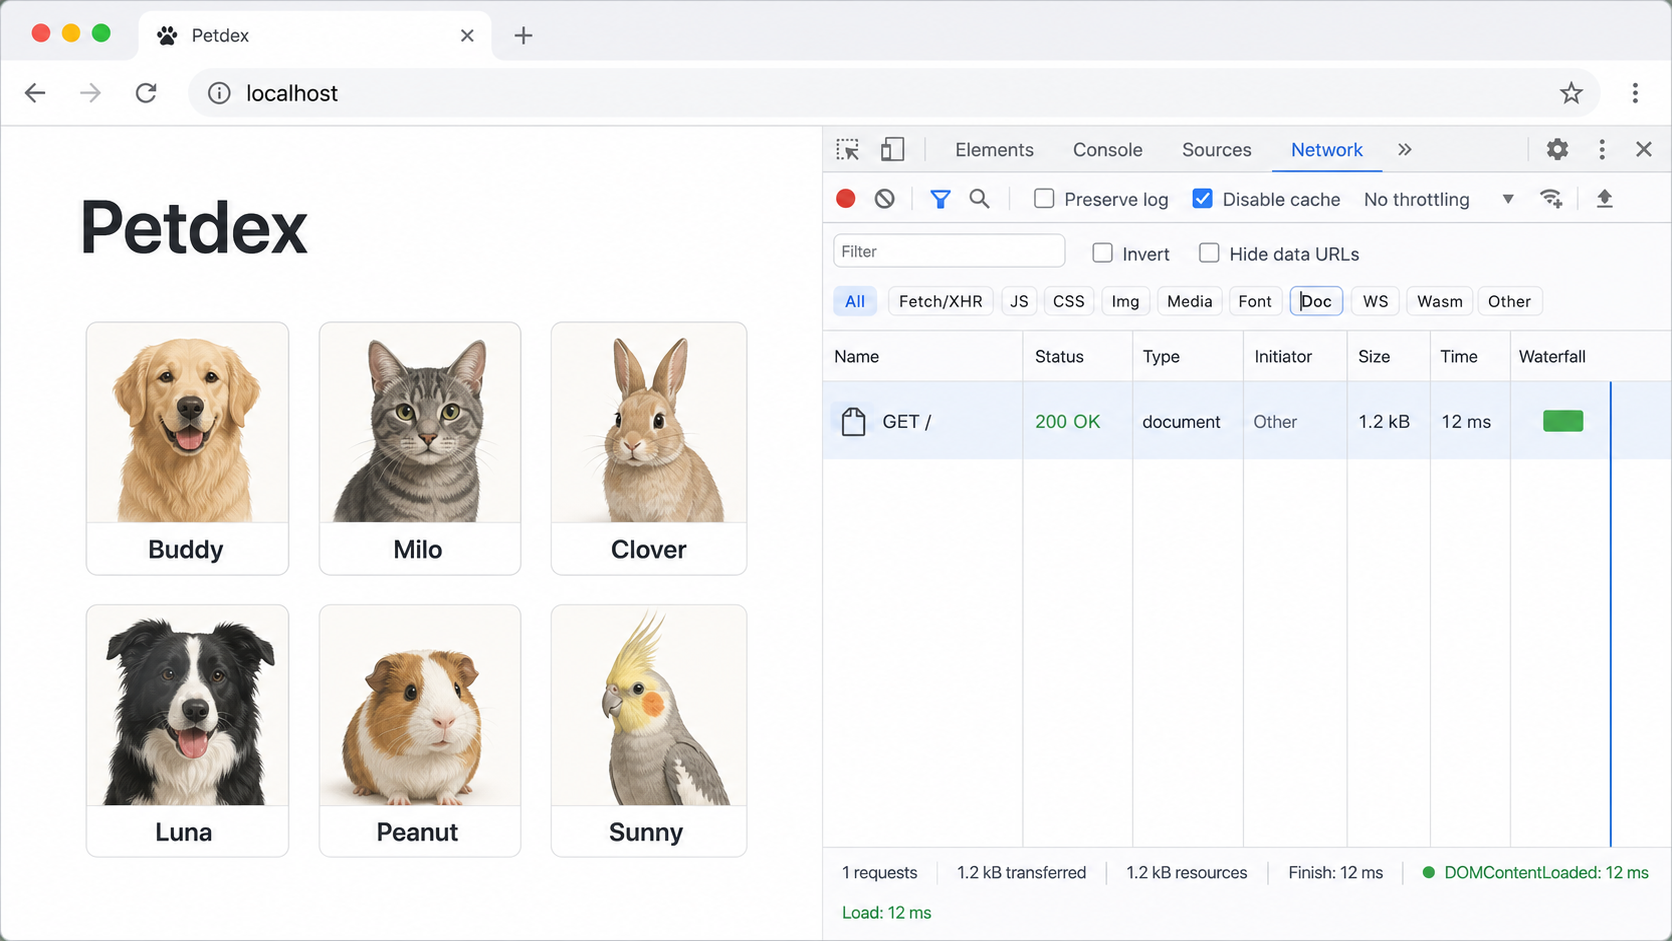The width and height of the screenshot is (1672, 941).
Task: Uncheck the Disable cache checkbox
Action: tap(1203, 199)
